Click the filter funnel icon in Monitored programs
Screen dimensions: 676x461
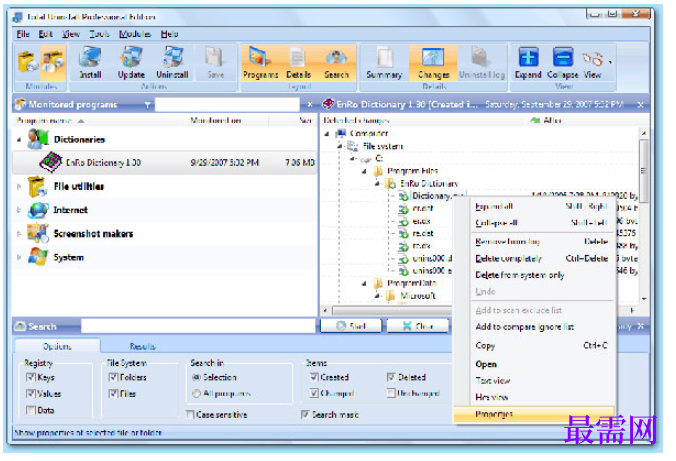147,105
